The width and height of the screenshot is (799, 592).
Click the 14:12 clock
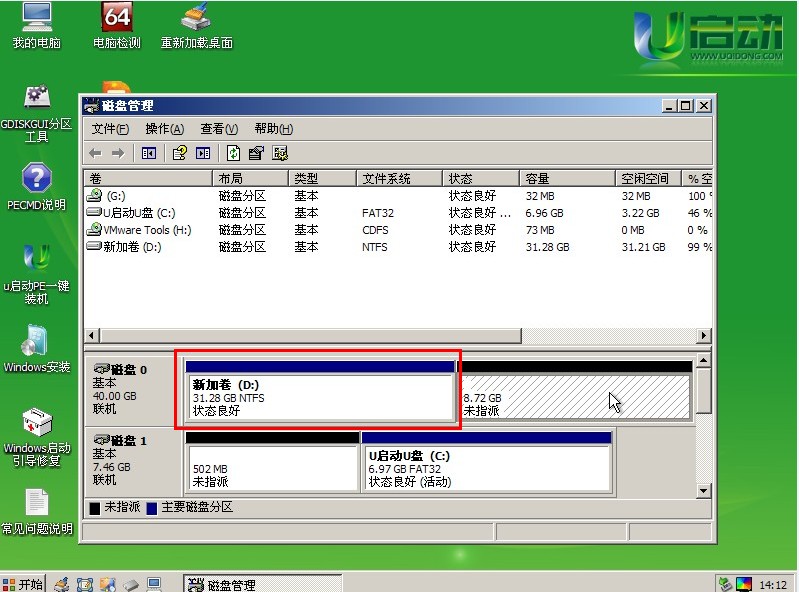[773, 585]
